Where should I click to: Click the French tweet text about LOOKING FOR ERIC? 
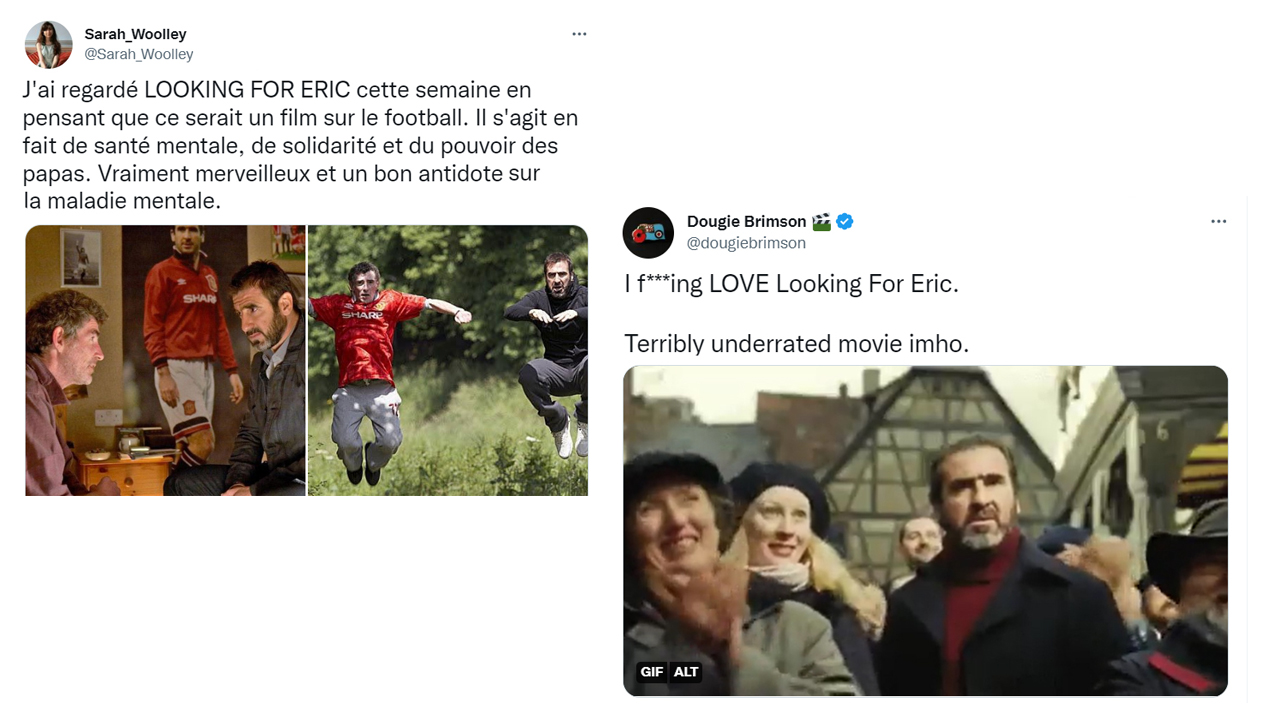point(300,146)
